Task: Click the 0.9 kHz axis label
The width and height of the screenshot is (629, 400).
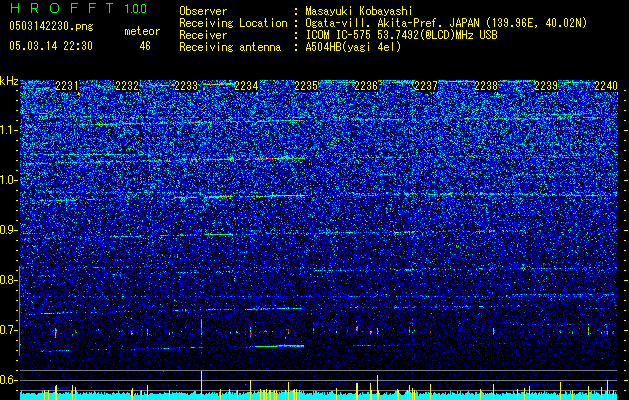Action: pos(8,230)
